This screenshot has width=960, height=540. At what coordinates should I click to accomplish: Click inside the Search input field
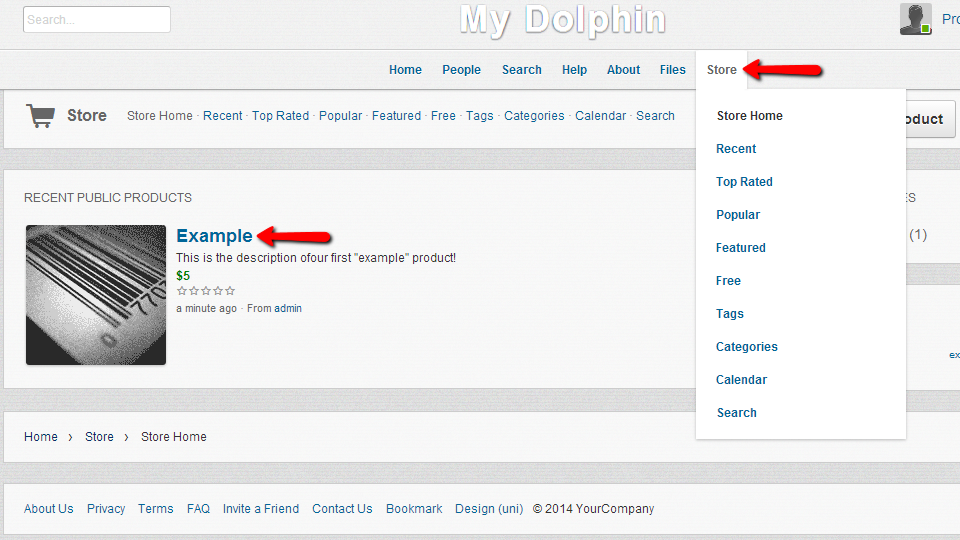click(x=97, y=20)
